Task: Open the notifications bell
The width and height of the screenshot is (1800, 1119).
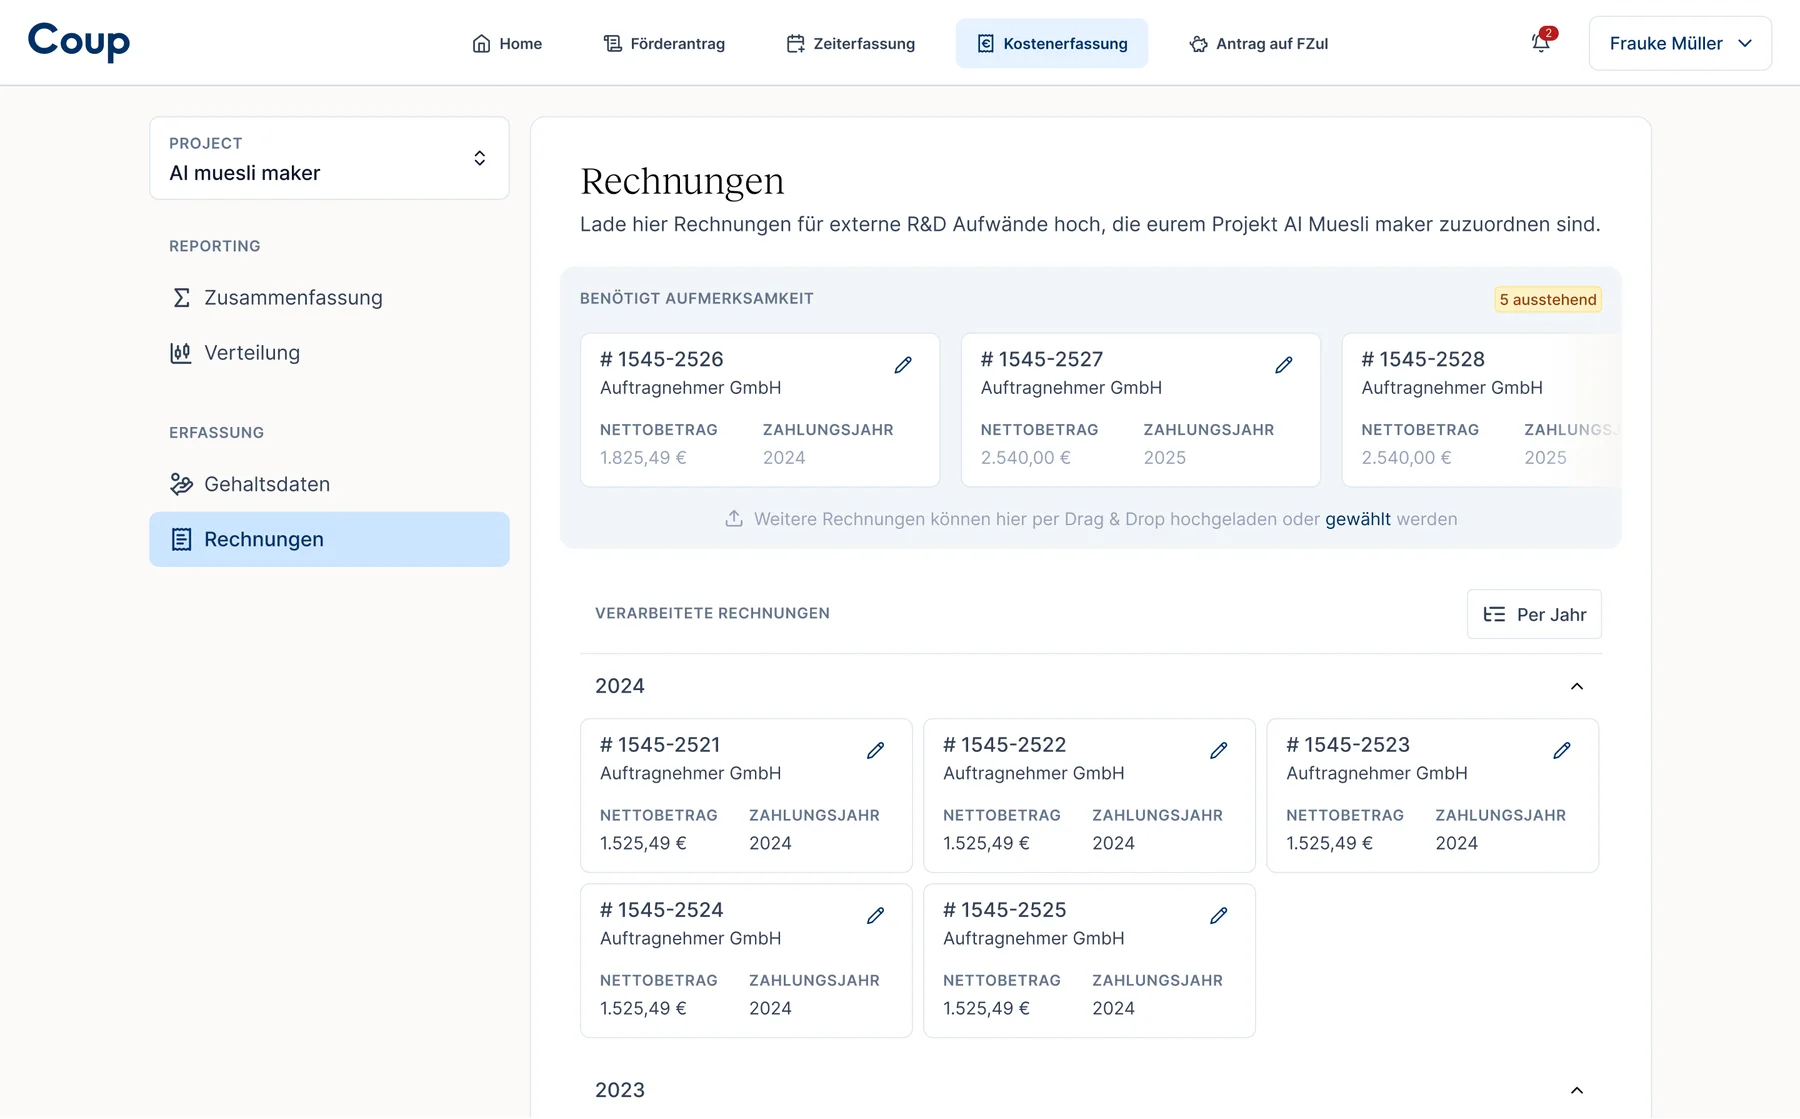Action: coord(1541,43)
